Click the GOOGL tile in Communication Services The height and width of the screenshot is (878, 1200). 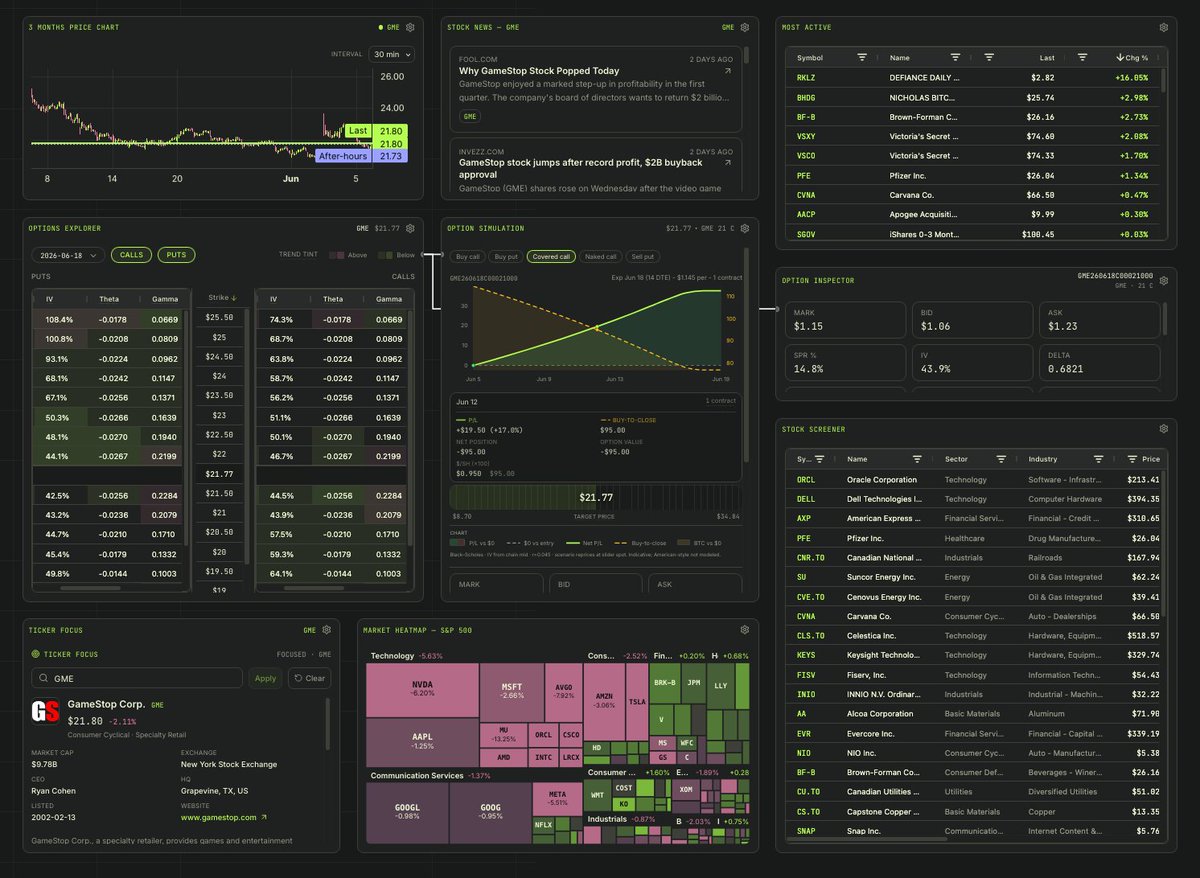point(407,813)
